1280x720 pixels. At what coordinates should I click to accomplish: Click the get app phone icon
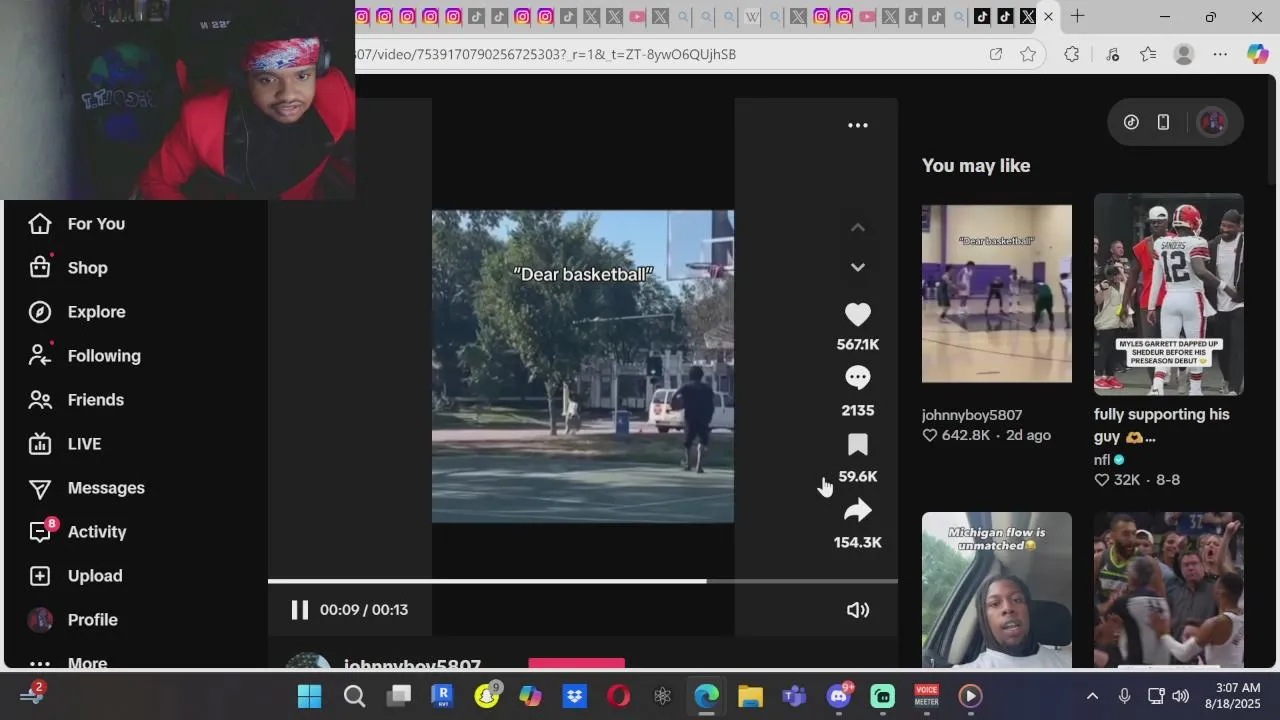tap(1163, 122)
